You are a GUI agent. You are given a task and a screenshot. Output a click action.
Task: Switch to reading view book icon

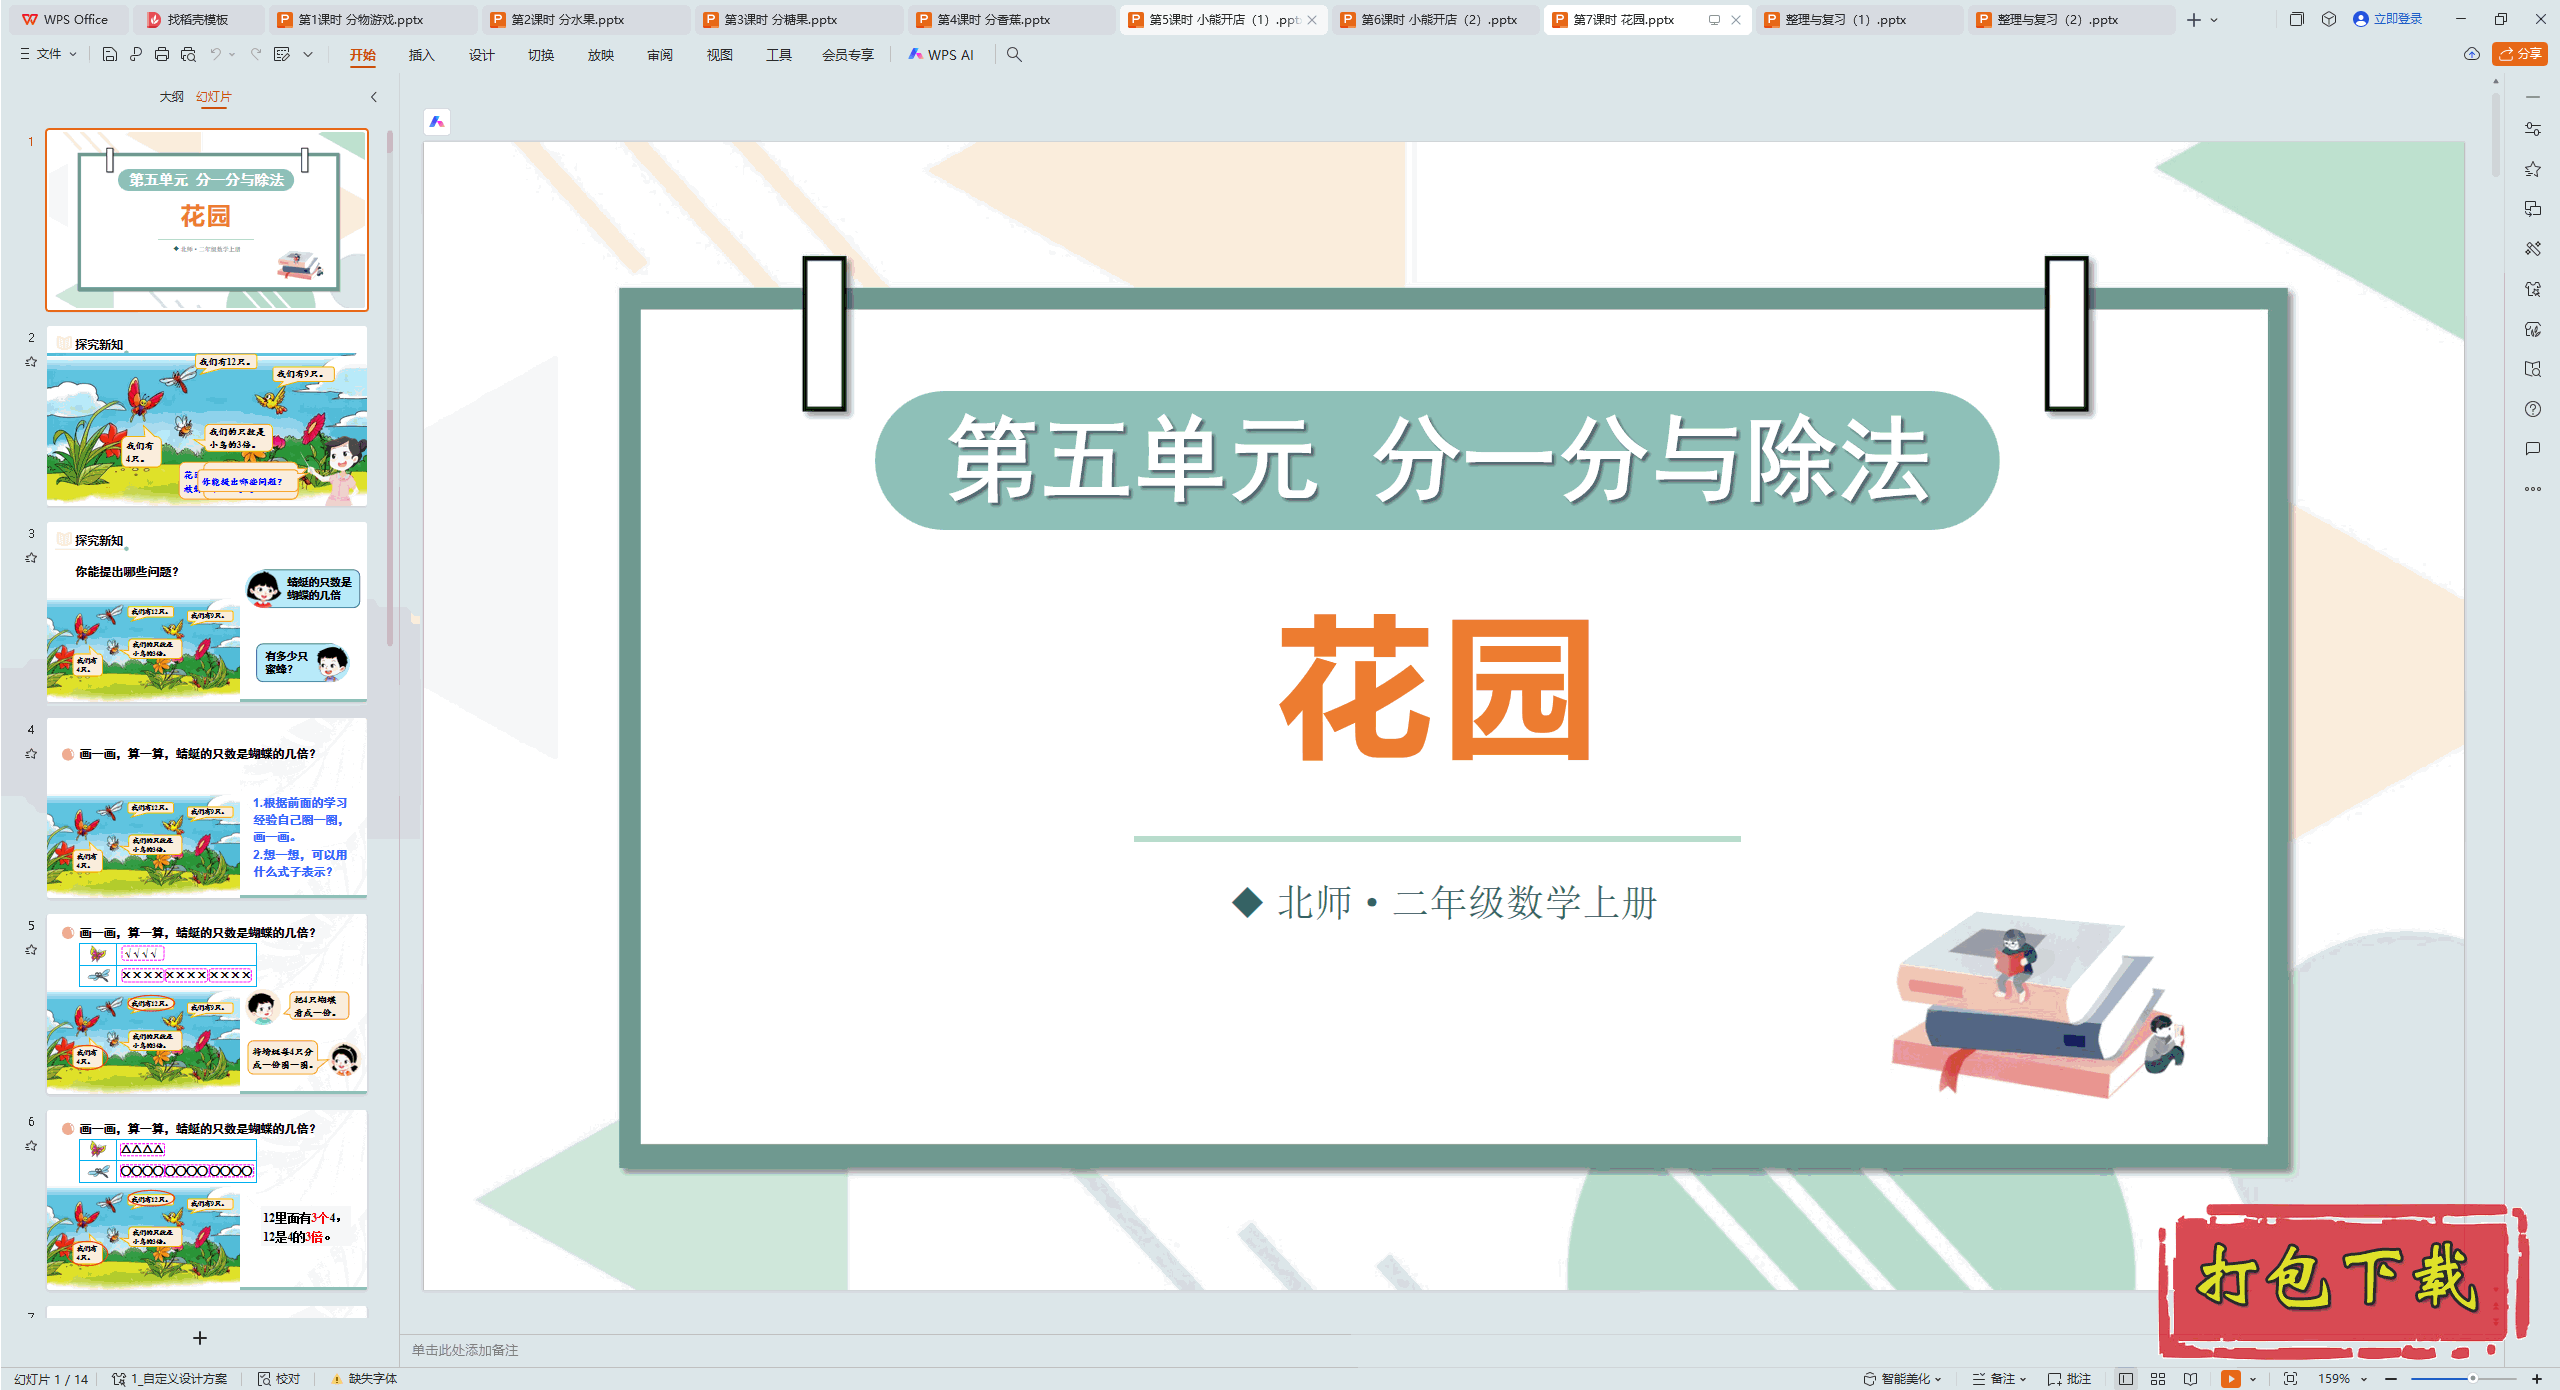(2191, 1379)
